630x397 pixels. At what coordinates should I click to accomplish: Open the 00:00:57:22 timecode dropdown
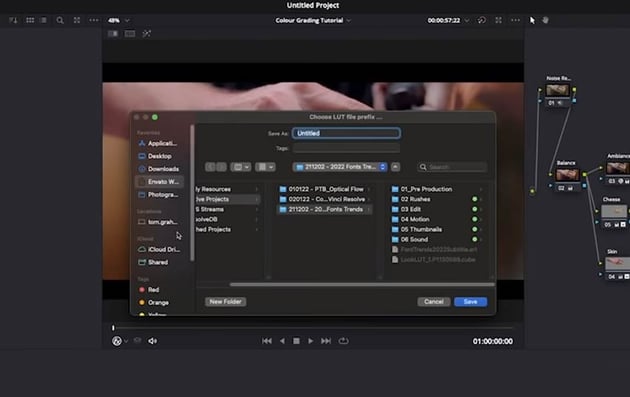pyautogui.click(x=448, y=20)
